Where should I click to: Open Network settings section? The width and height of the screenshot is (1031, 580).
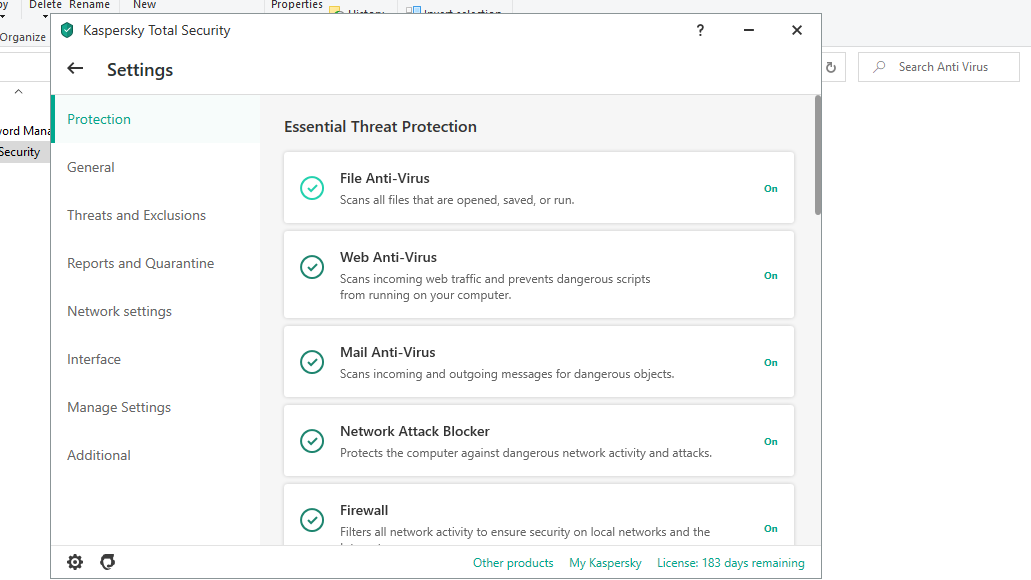click(x=119, y=311)
